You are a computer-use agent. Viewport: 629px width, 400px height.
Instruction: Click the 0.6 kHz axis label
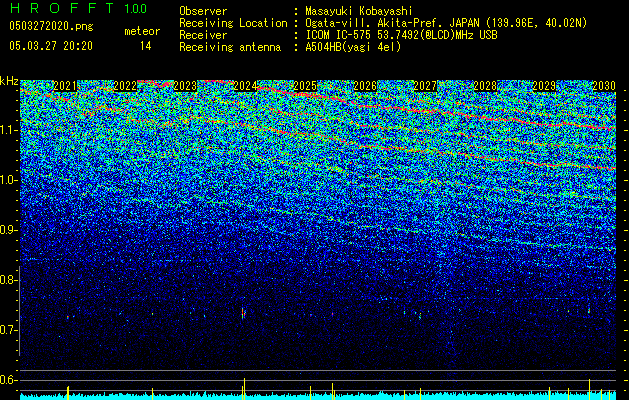click(9, 380)
